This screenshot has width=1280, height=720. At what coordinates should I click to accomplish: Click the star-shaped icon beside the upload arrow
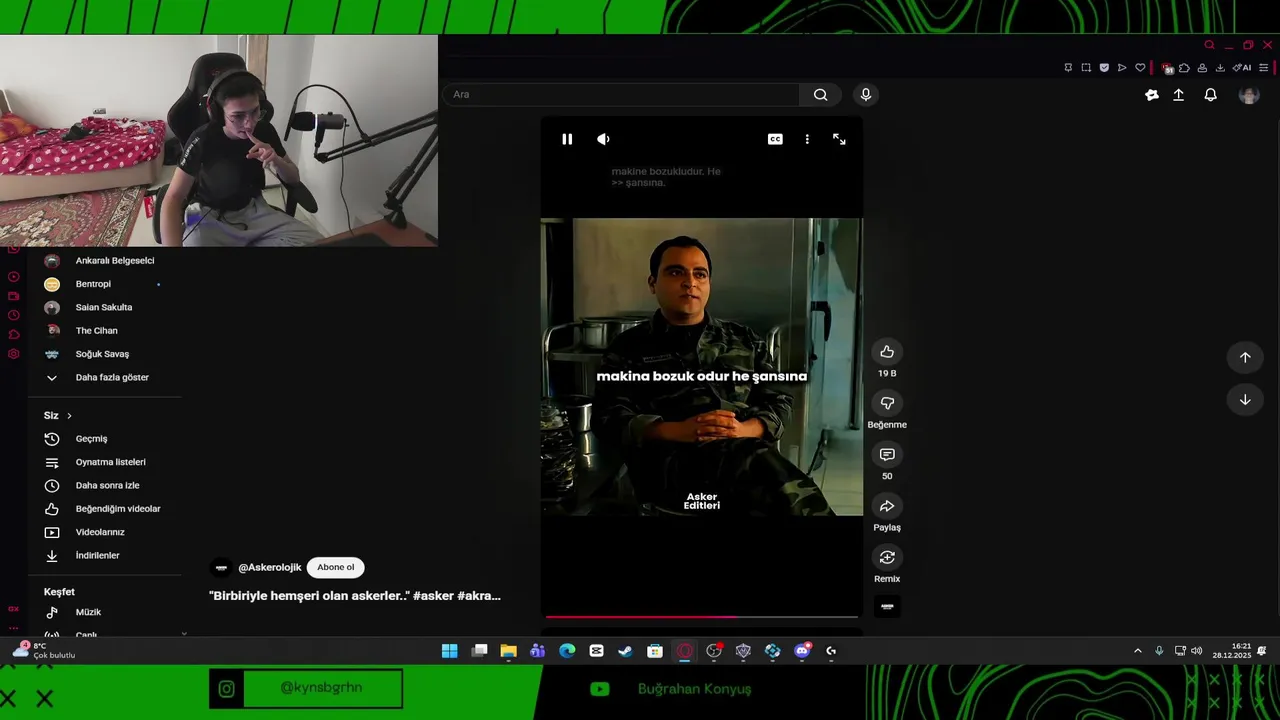tap(1152, 95)
